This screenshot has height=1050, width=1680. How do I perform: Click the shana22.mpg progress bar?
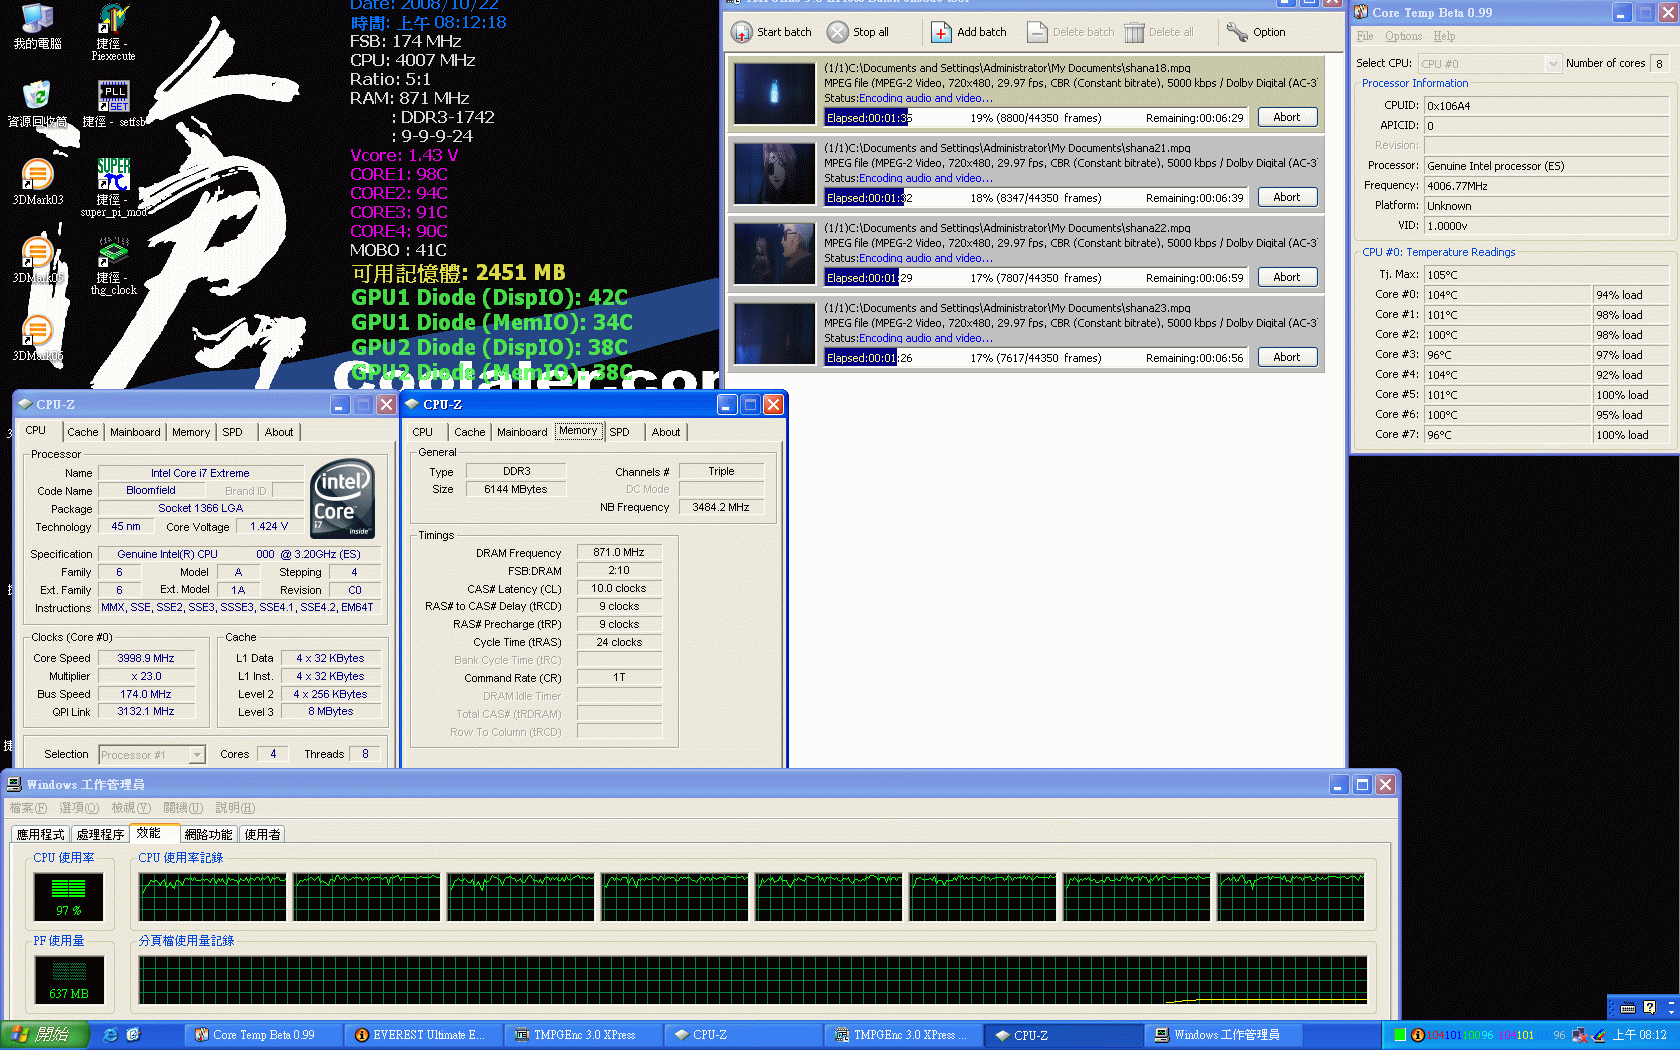(1036, 278)
